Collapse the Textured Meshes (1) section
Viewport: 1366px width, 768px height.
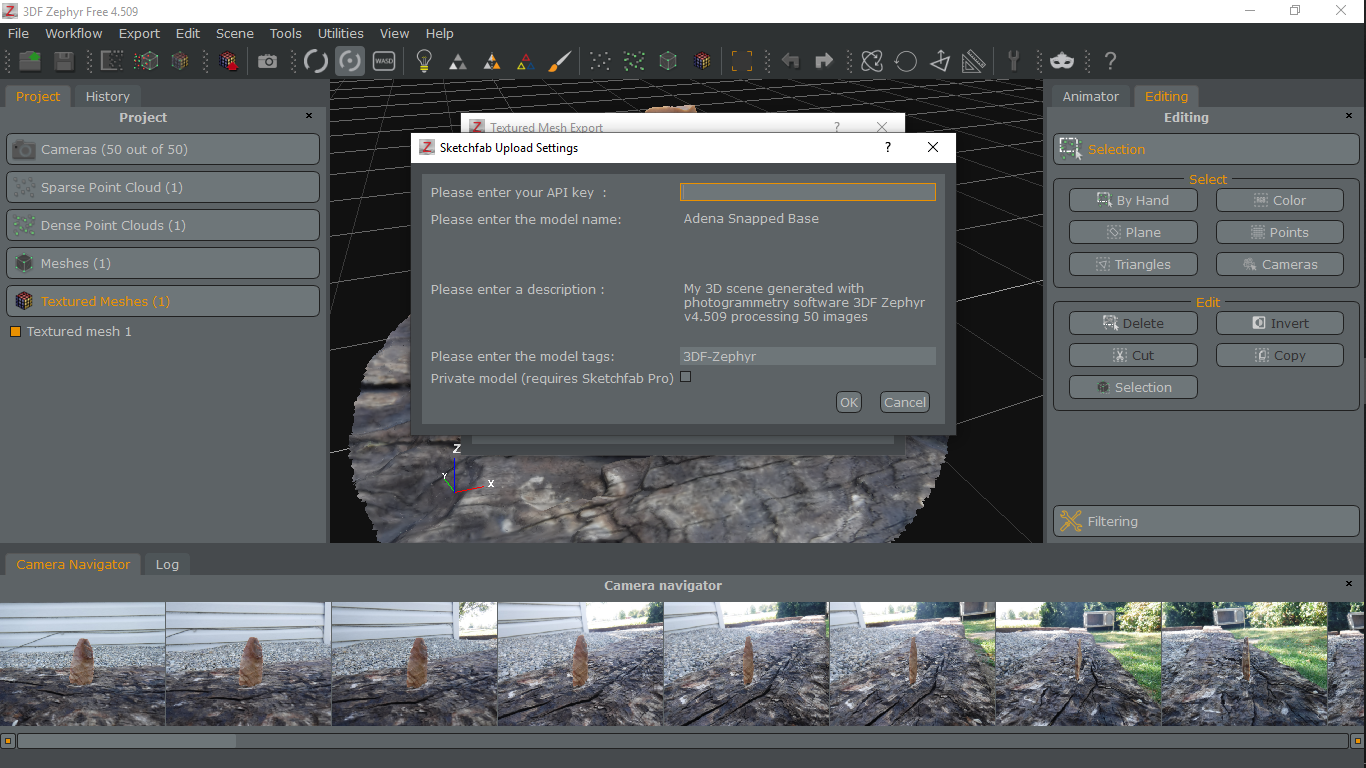point(163,301)
